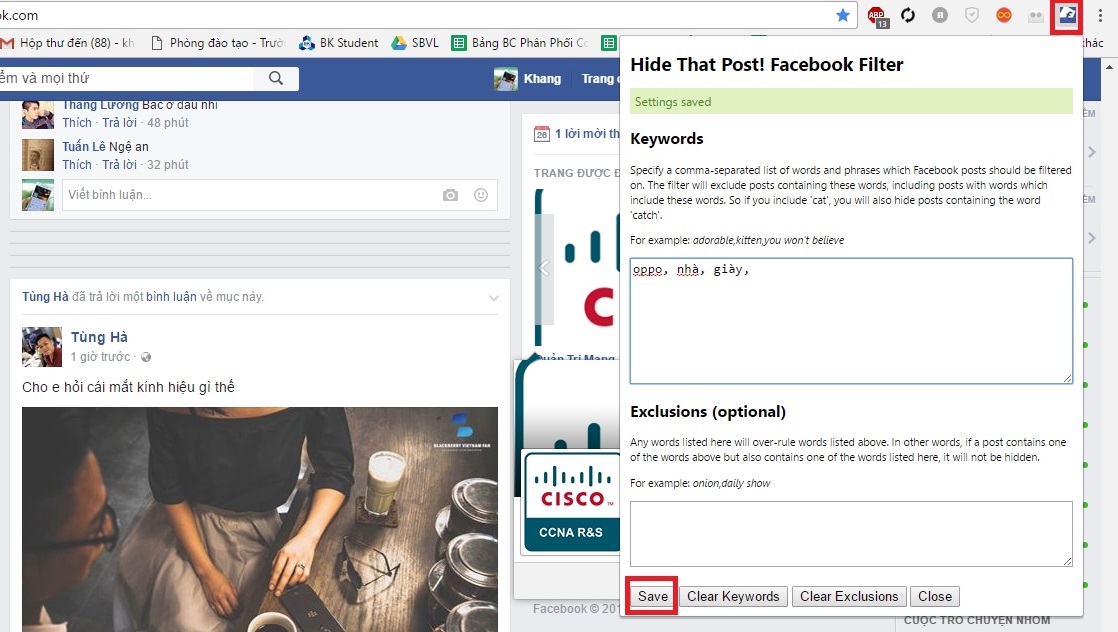
Task: Save the keyword filter settings
Action: 650,596
